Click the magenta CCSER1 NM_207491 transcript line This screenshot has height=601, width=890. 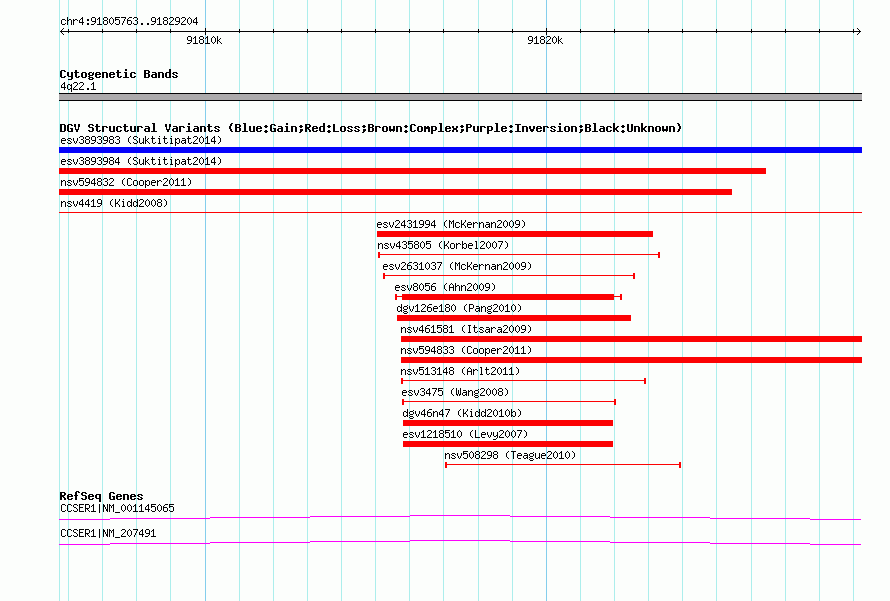pos(460,543)
